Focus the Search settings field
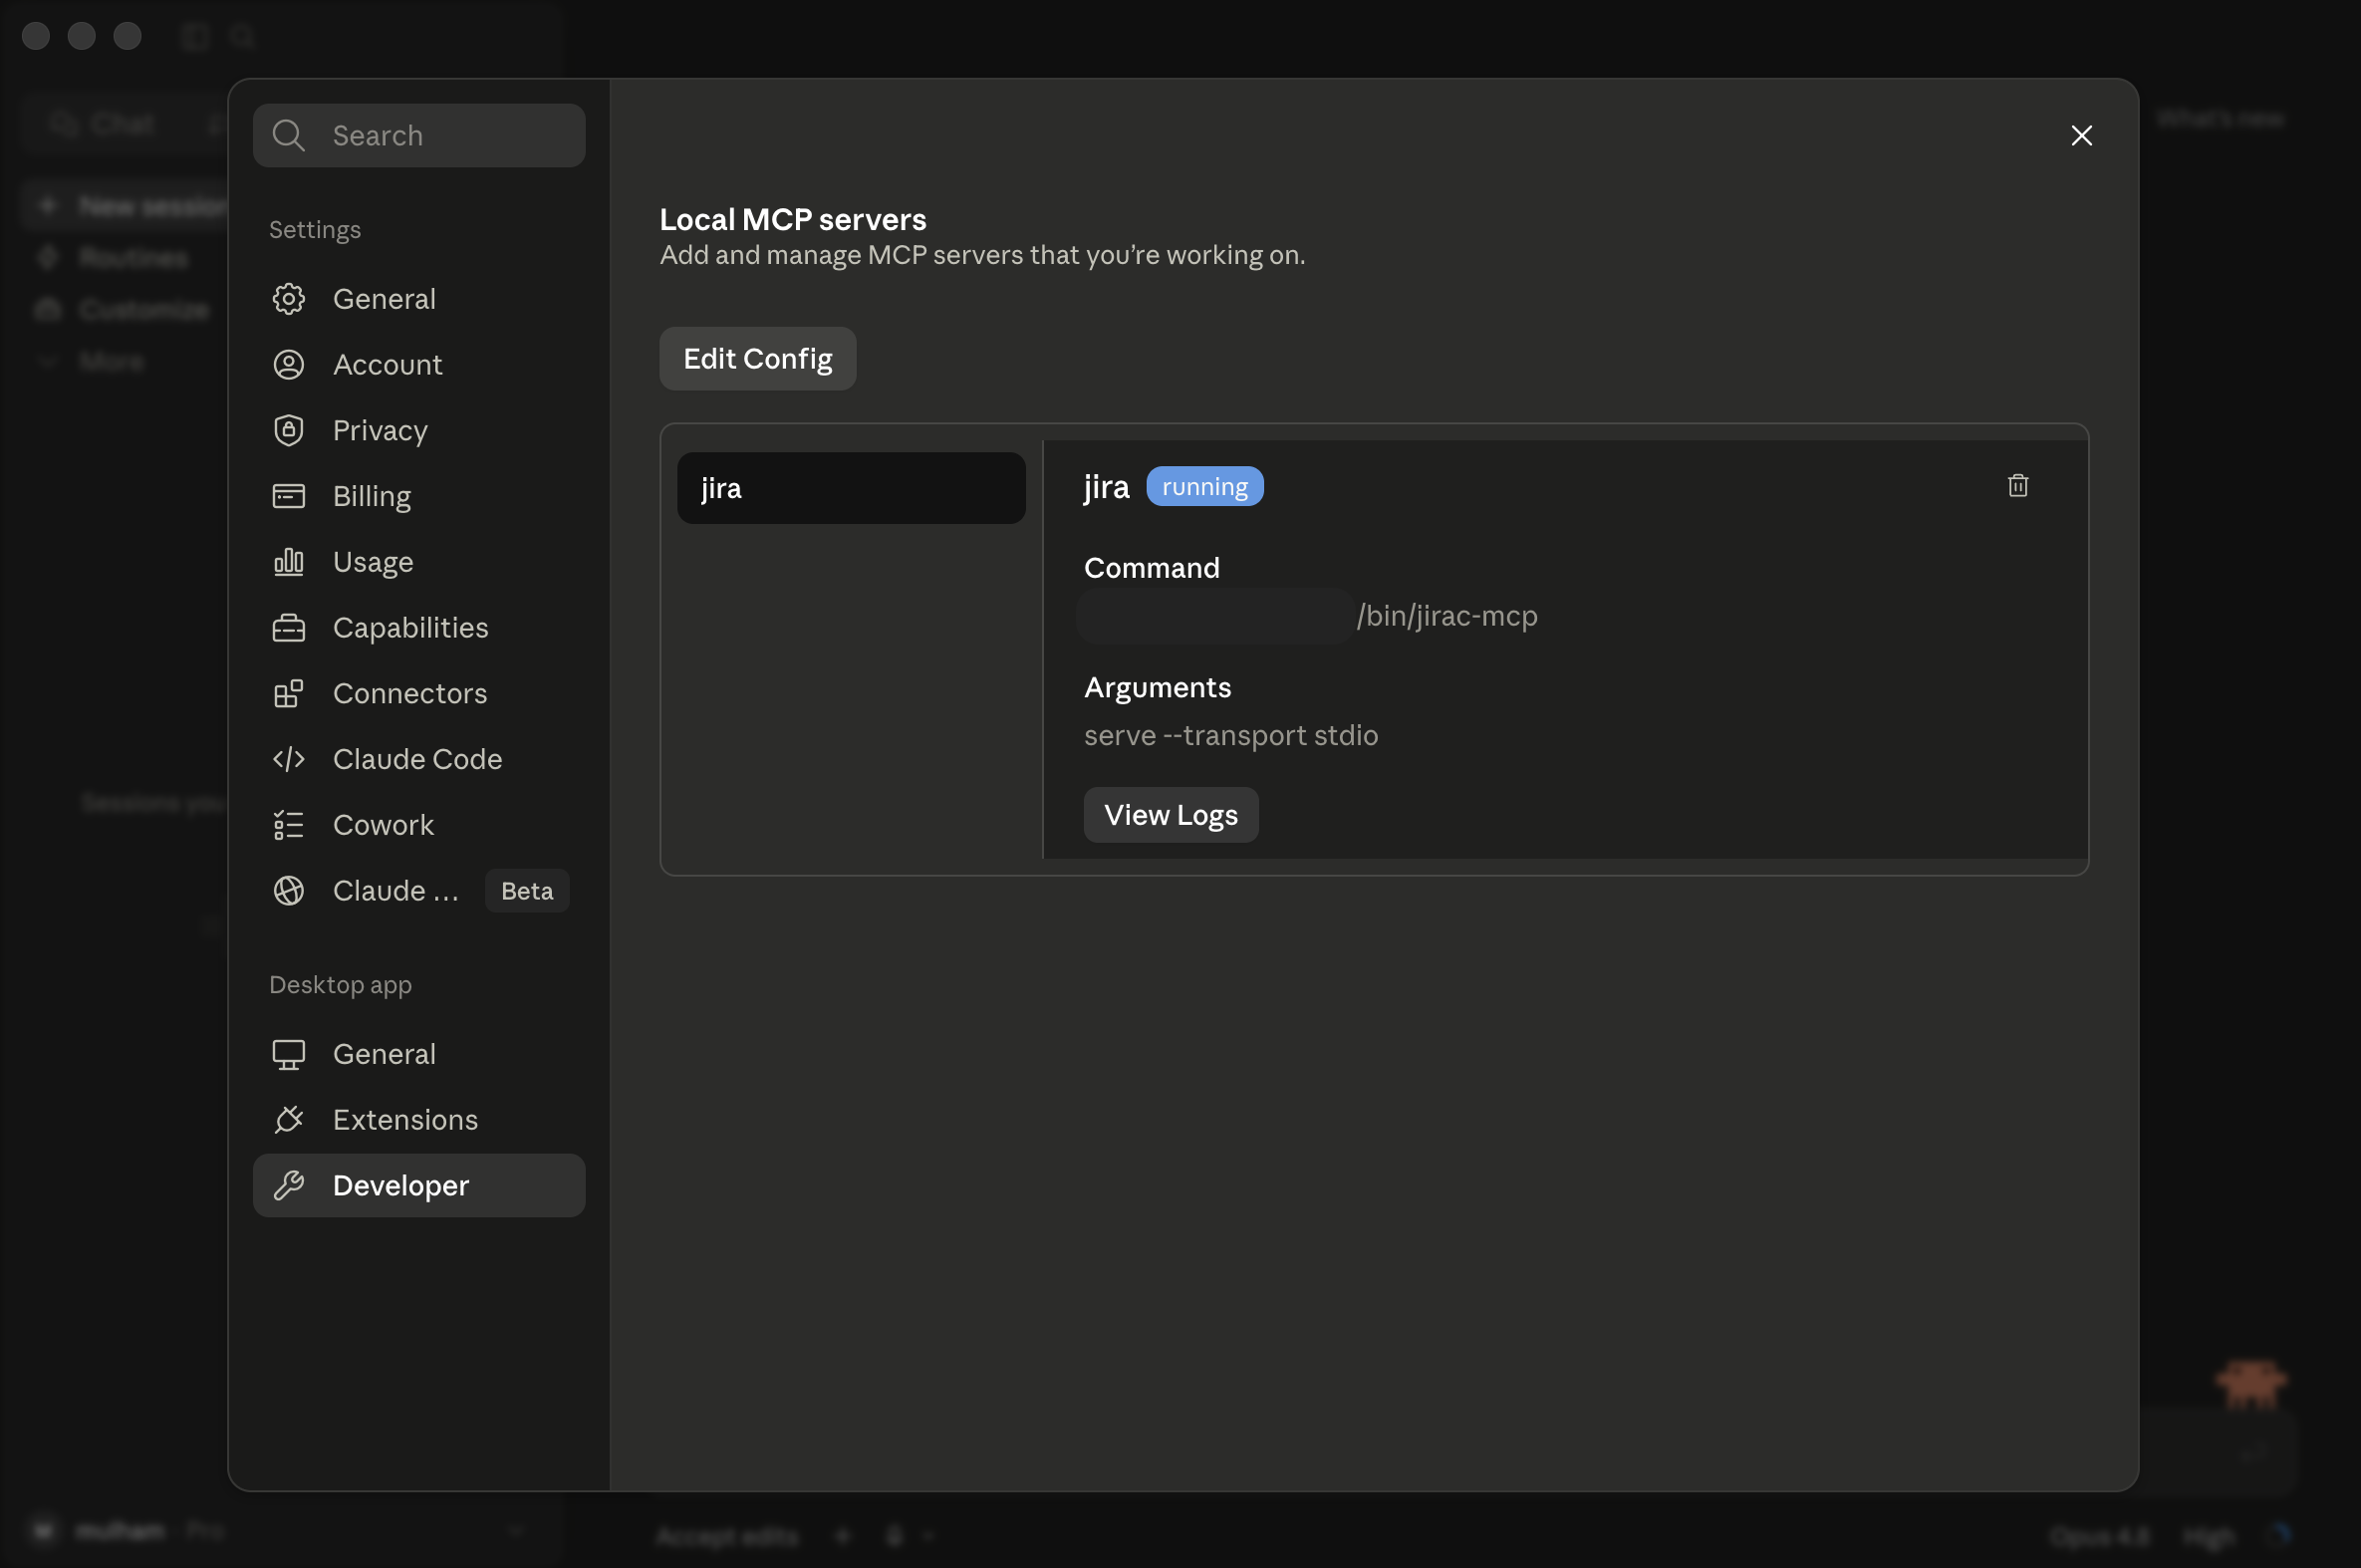This screenshot has height=1568, width=2361. (x=419, y=136)
